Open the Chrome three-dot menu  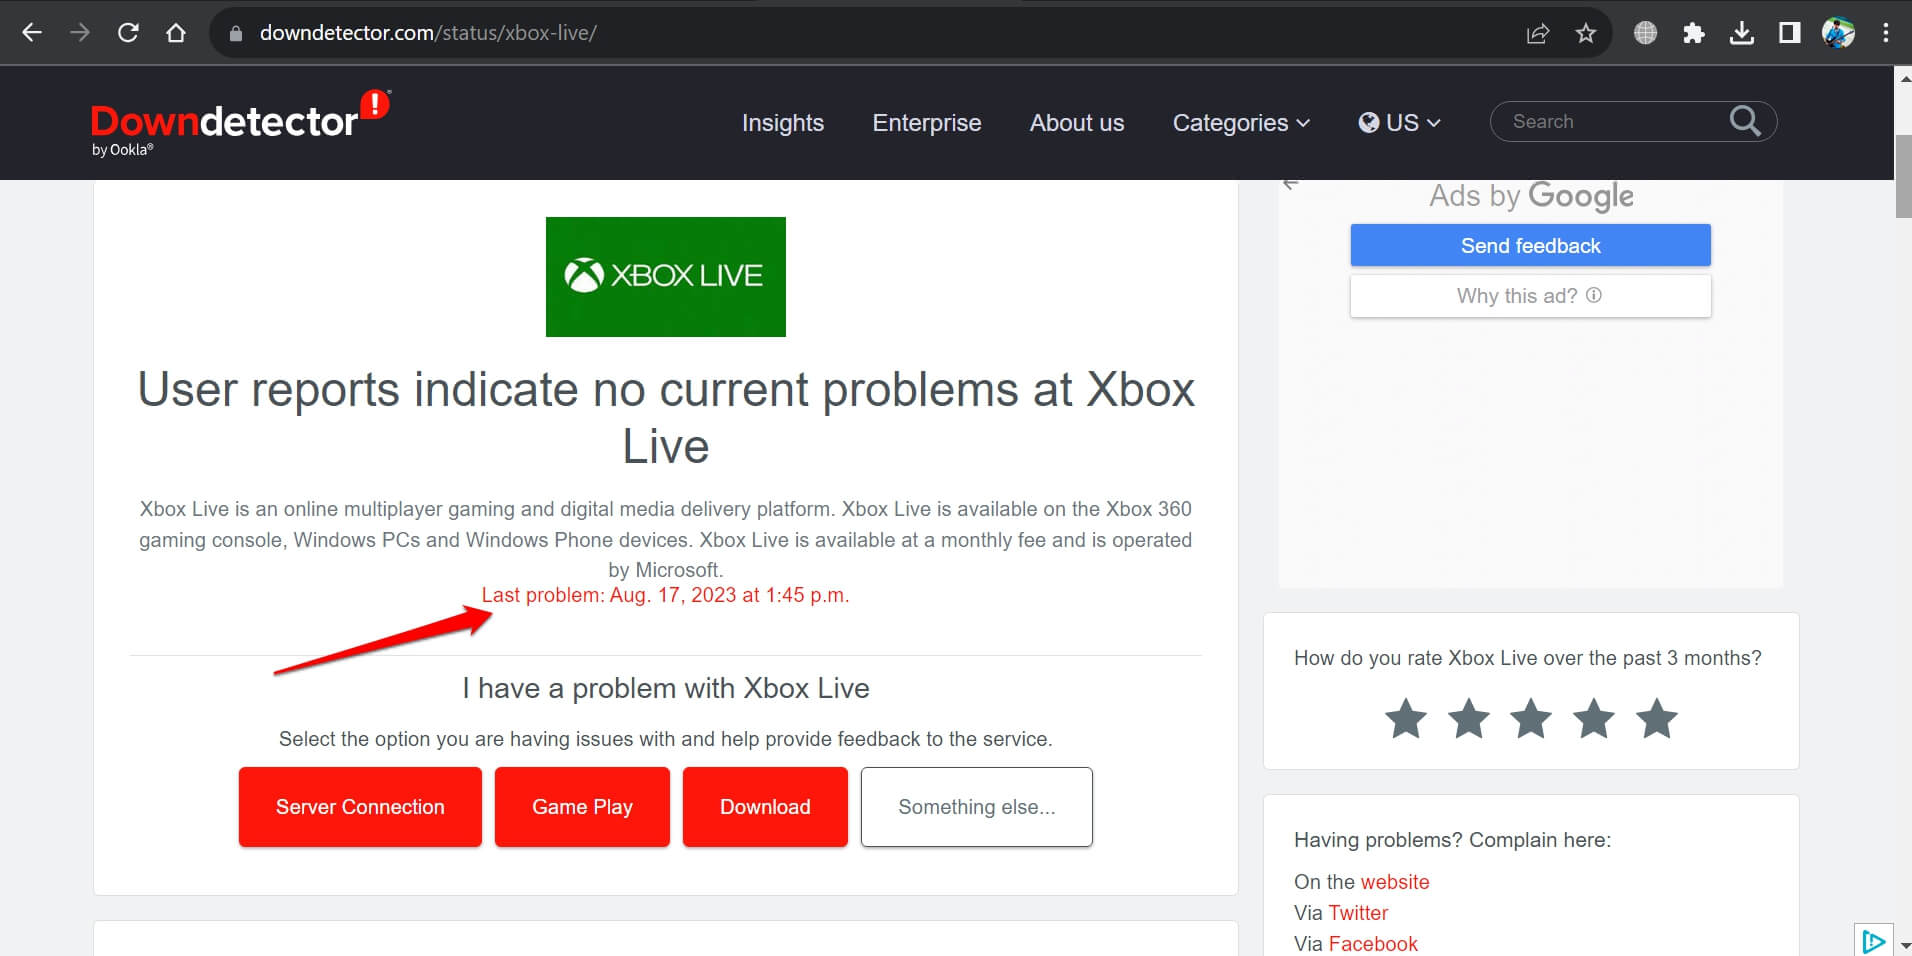pos(1886,33)
